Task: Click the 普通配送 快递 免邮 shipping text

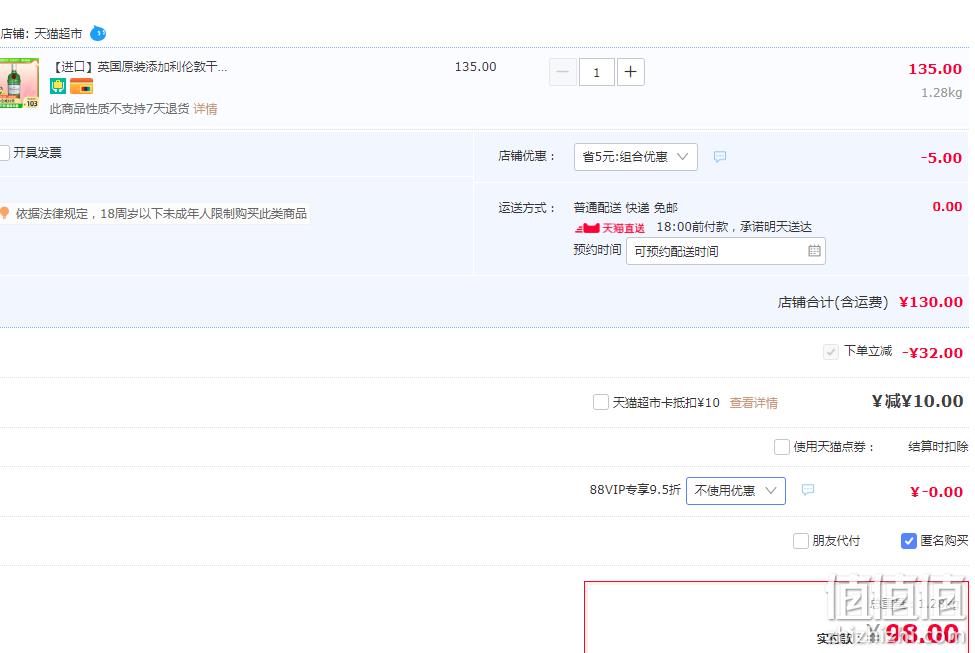Action: tap(626, 208)
